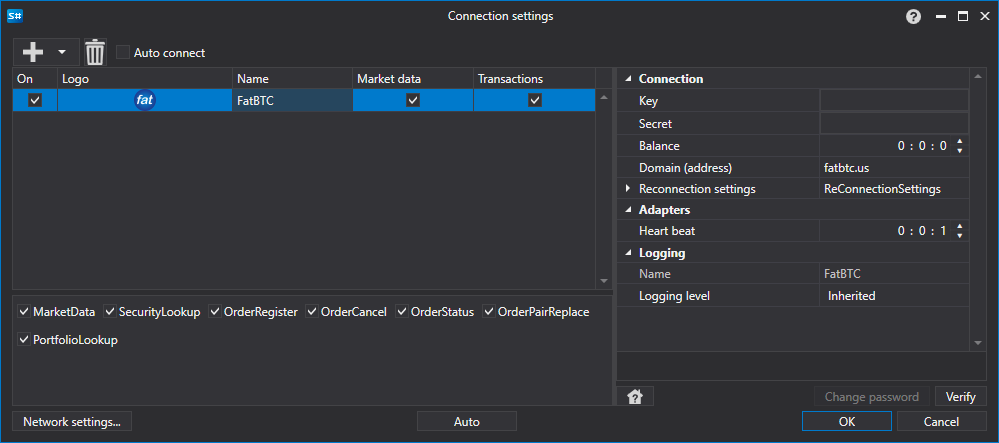Uncheck the OrderCancel message type

312,312
